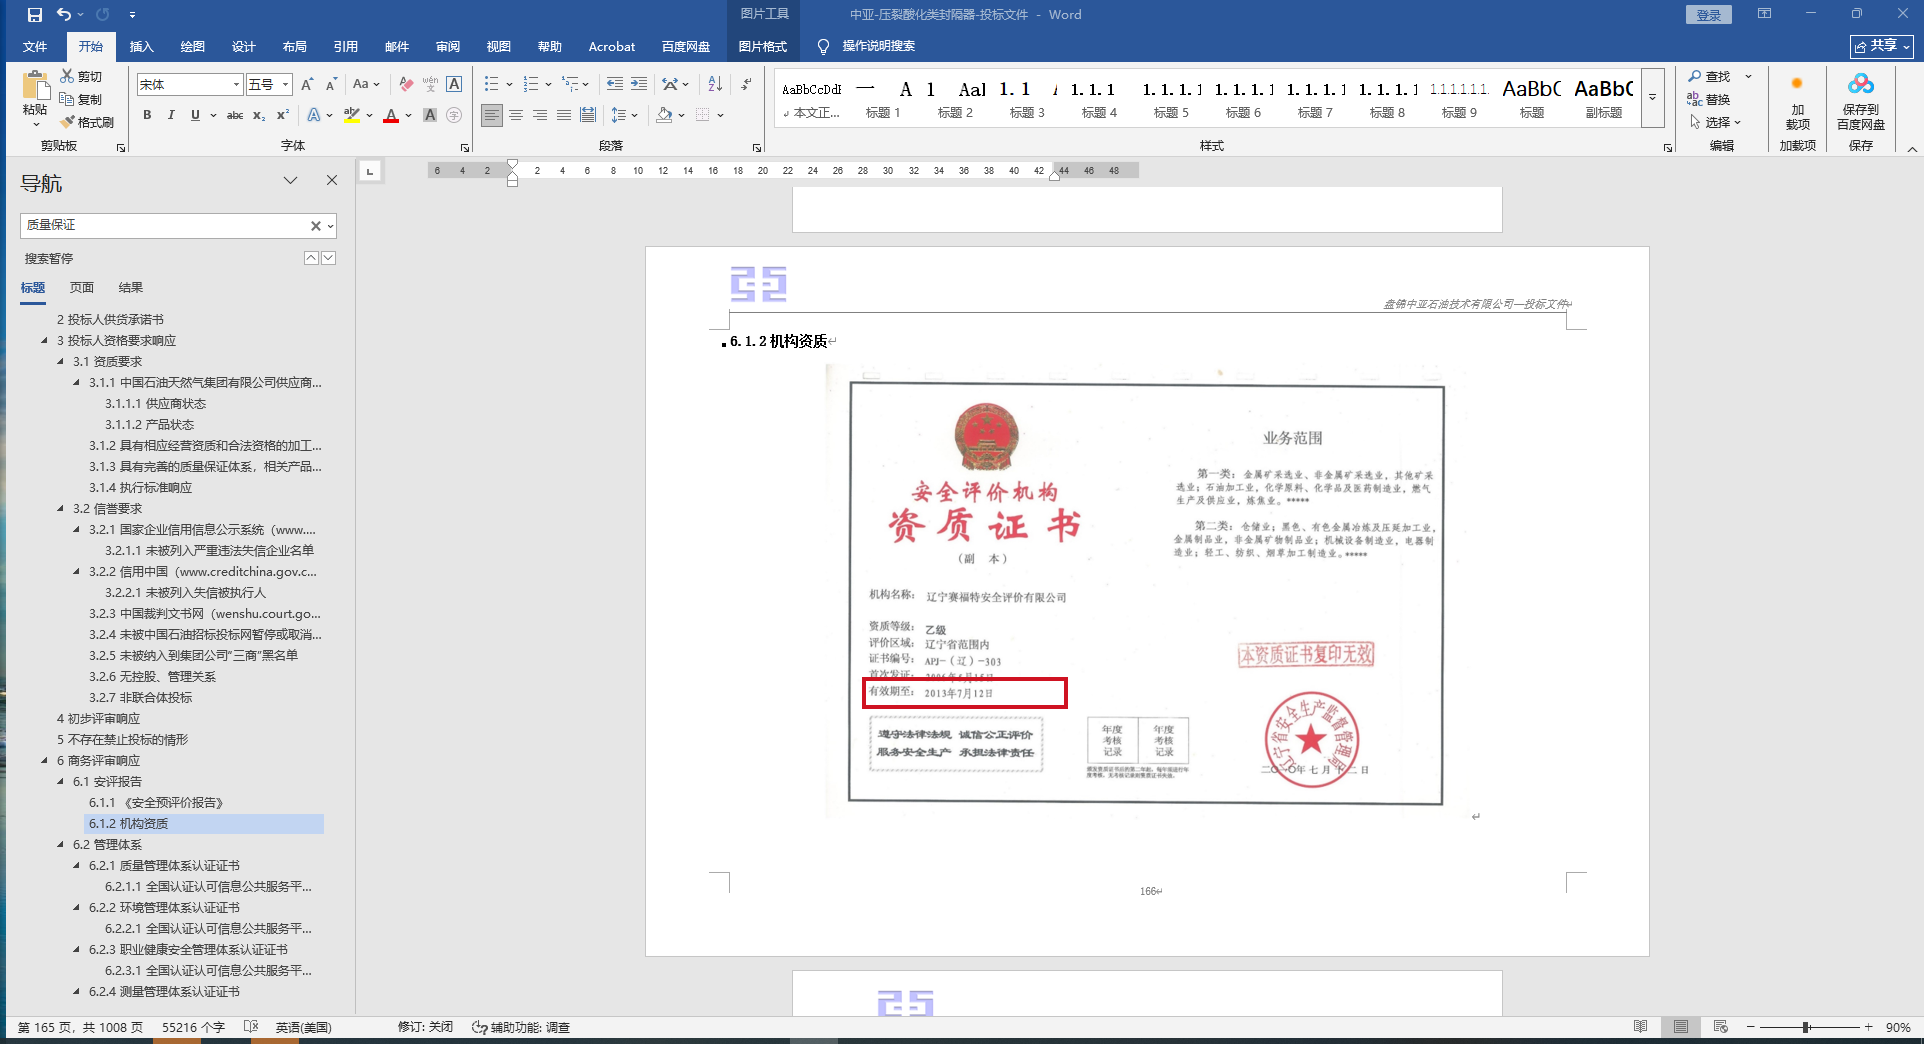Apply the yellow text highlight color

[352, 115]
